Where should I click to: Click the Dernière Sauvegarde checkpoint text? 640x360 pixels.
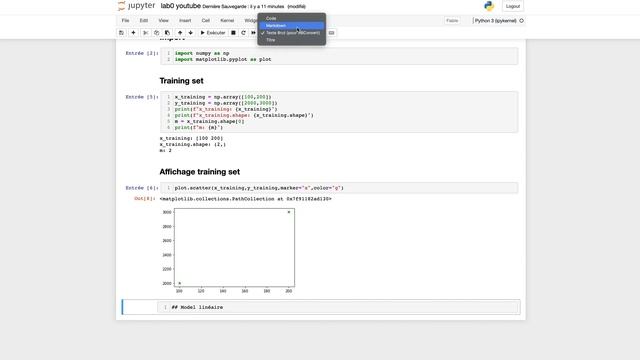click(243, 7)
